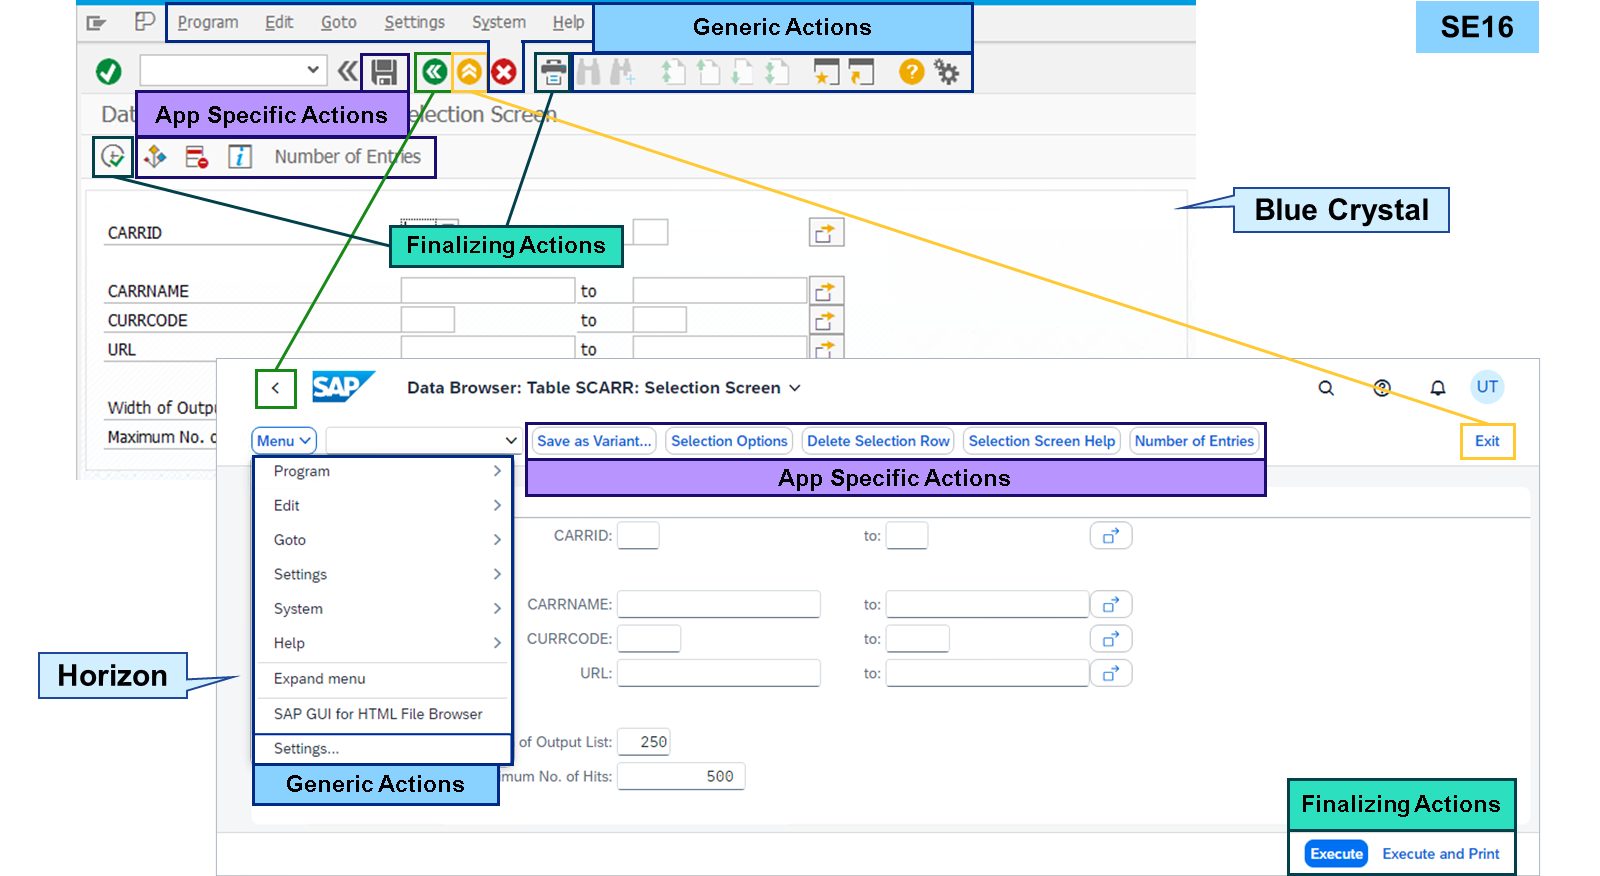Open multiple selection for CURRCODE in Horizon
The width and height of the screenshot is (1600, 876).
click(x=1111, y=639)
